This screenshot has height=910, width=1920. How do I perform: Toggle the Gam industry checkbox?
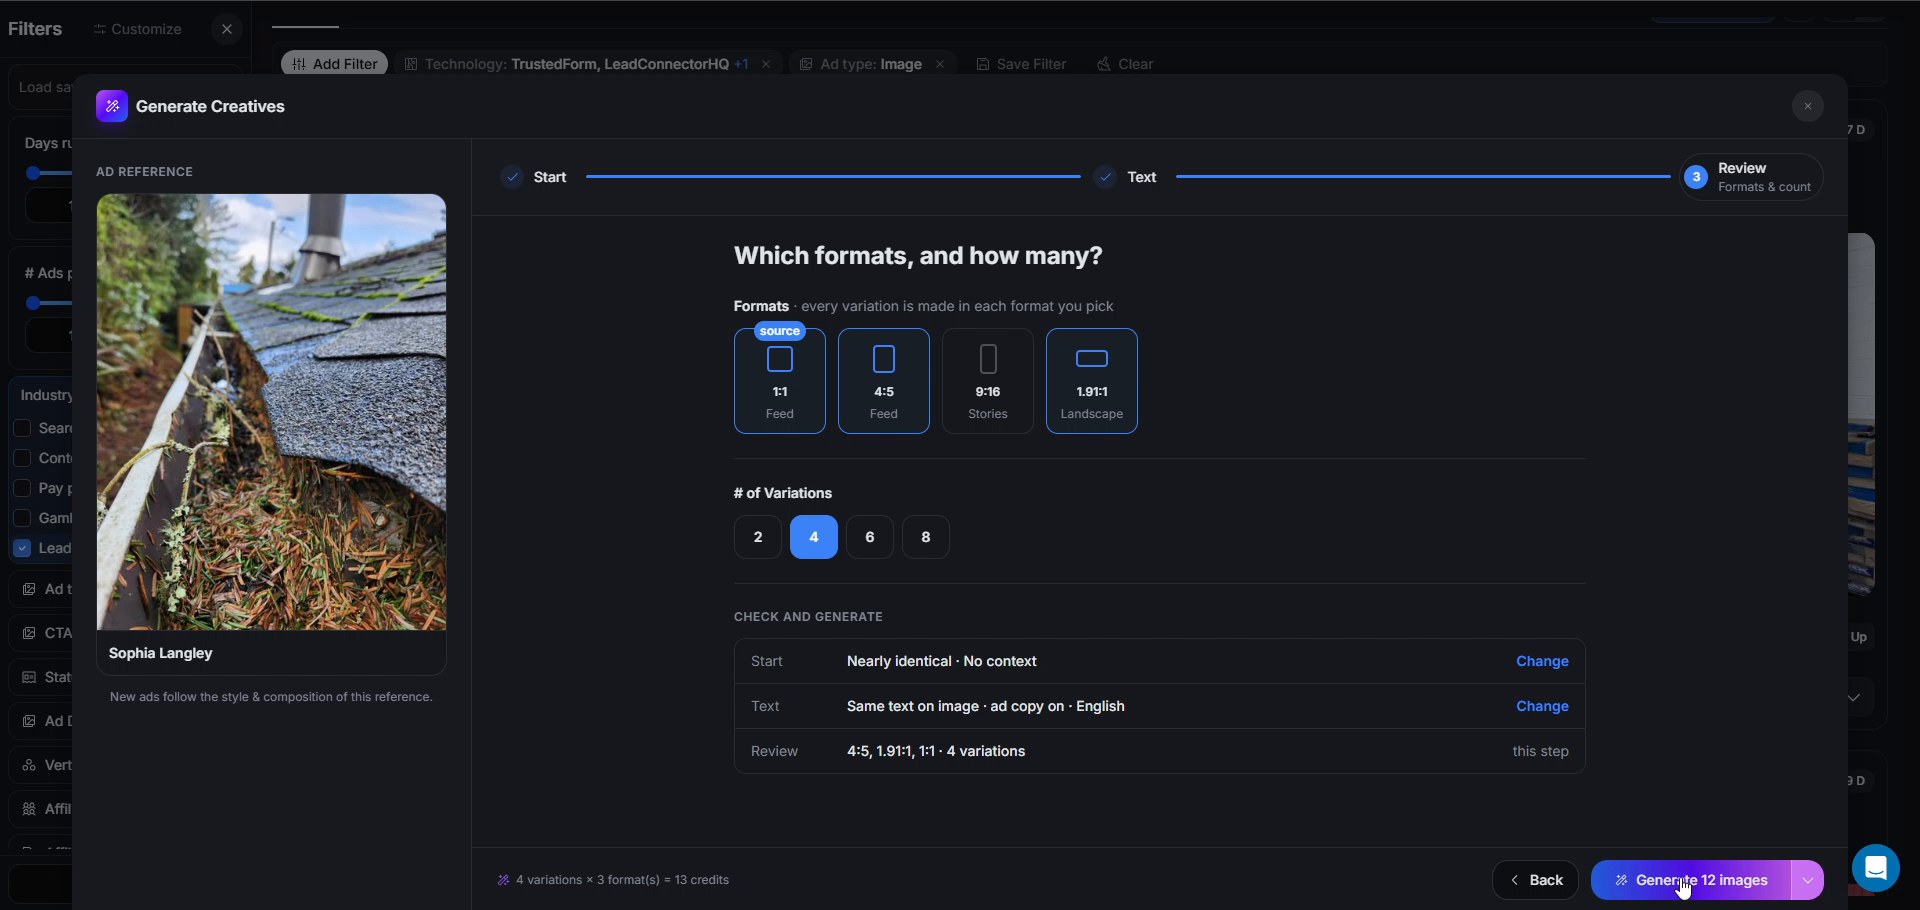[x=22, y=518]
